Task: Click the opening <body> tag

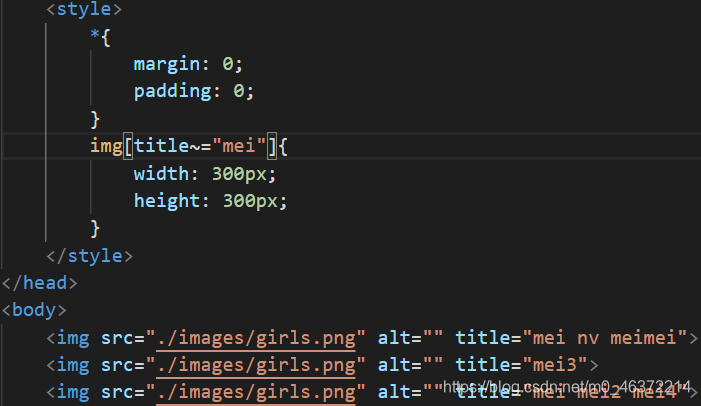Action: point(34,310)
